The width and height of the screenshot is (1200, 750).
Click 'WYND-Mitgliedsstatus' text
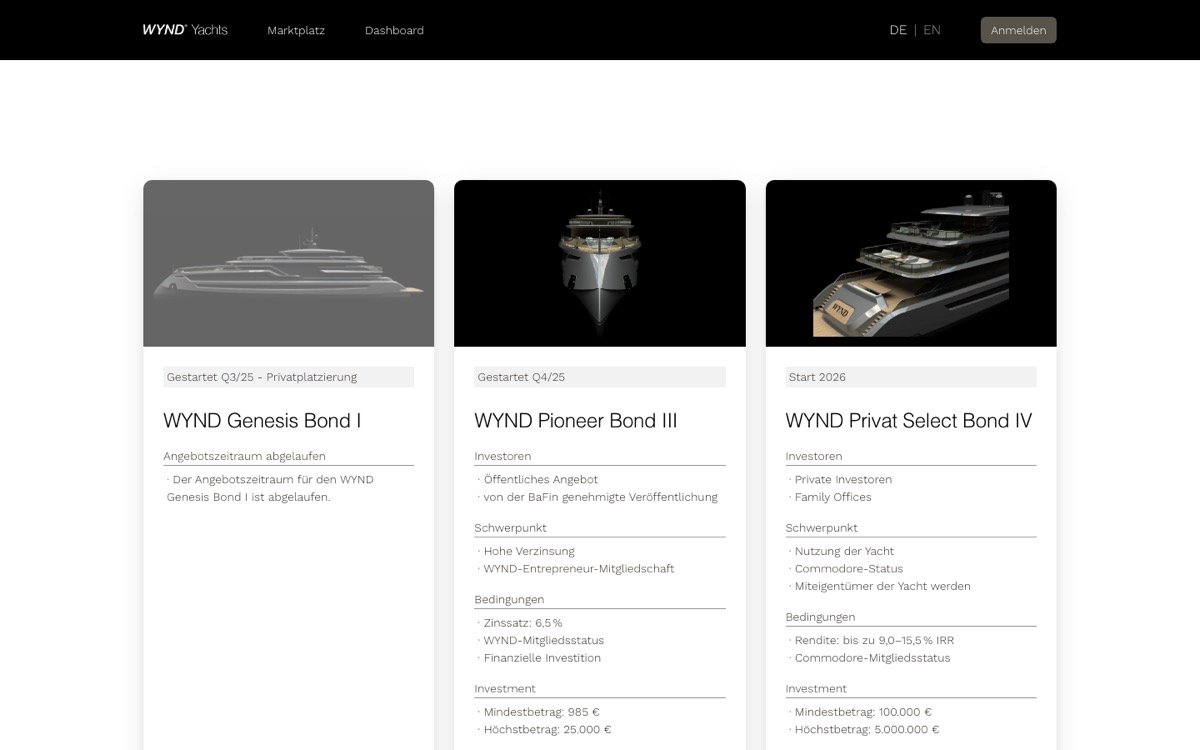click(544, 640)
